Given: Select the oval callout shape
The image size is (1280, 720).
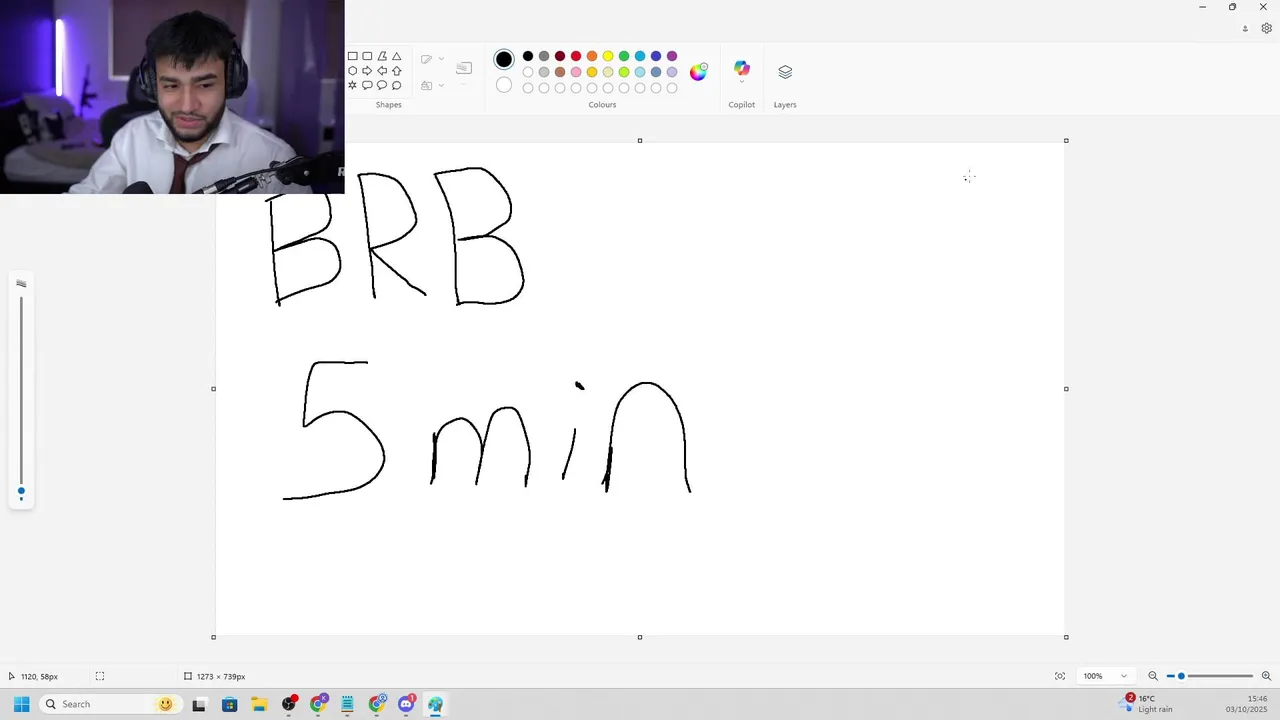Looking at the screenshot, I should [x=382, y=85].
